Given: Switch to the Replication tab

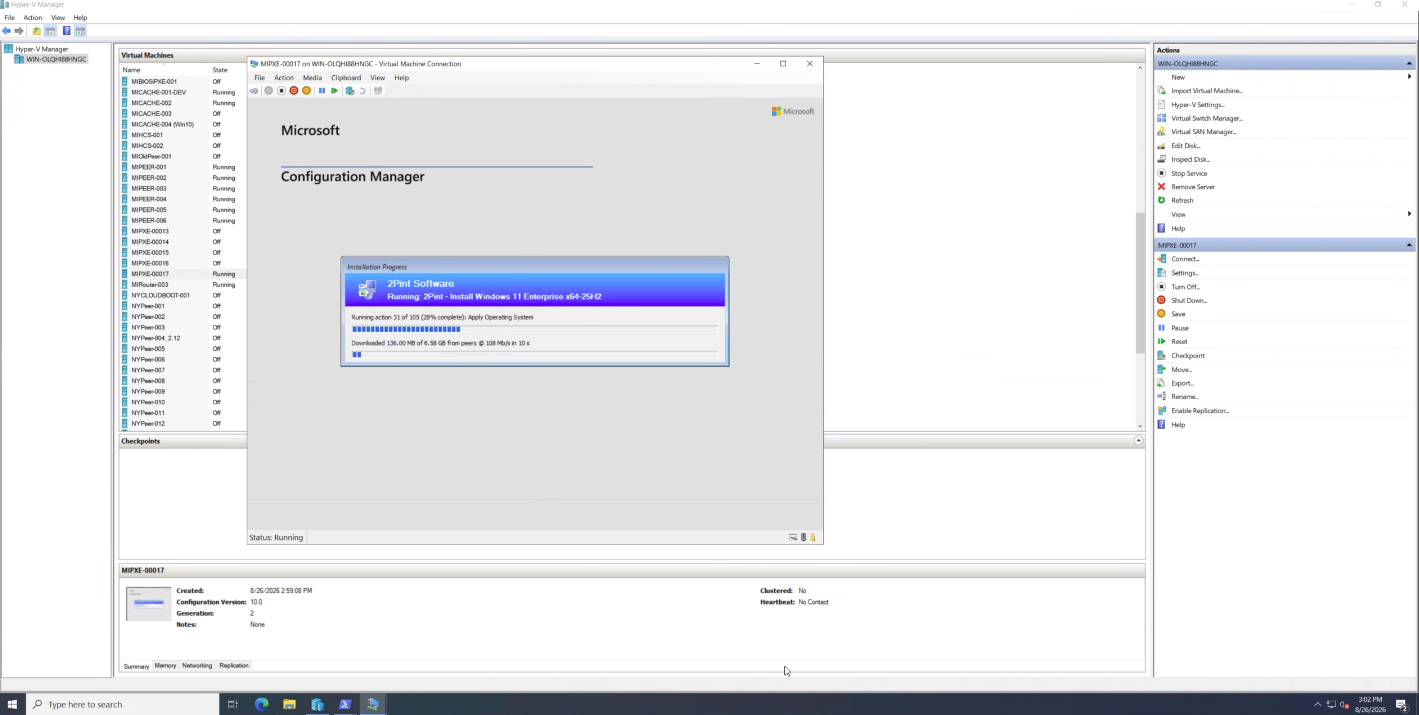Looking at the screenshot, I should click(234, 666).
